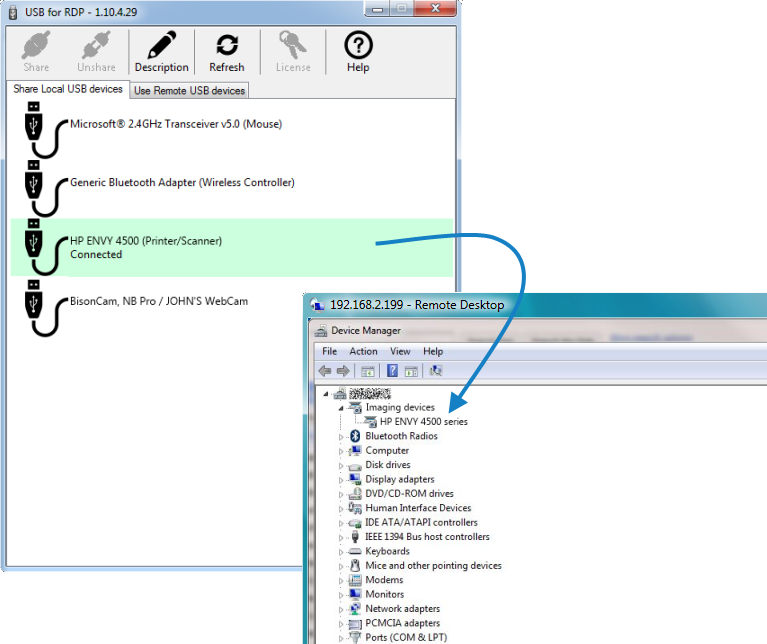This screenshot has width=767, height=644.
Task: Click Device Manager blue help toolbar icon
Action: pyautogui.click(x=392, y=371)
